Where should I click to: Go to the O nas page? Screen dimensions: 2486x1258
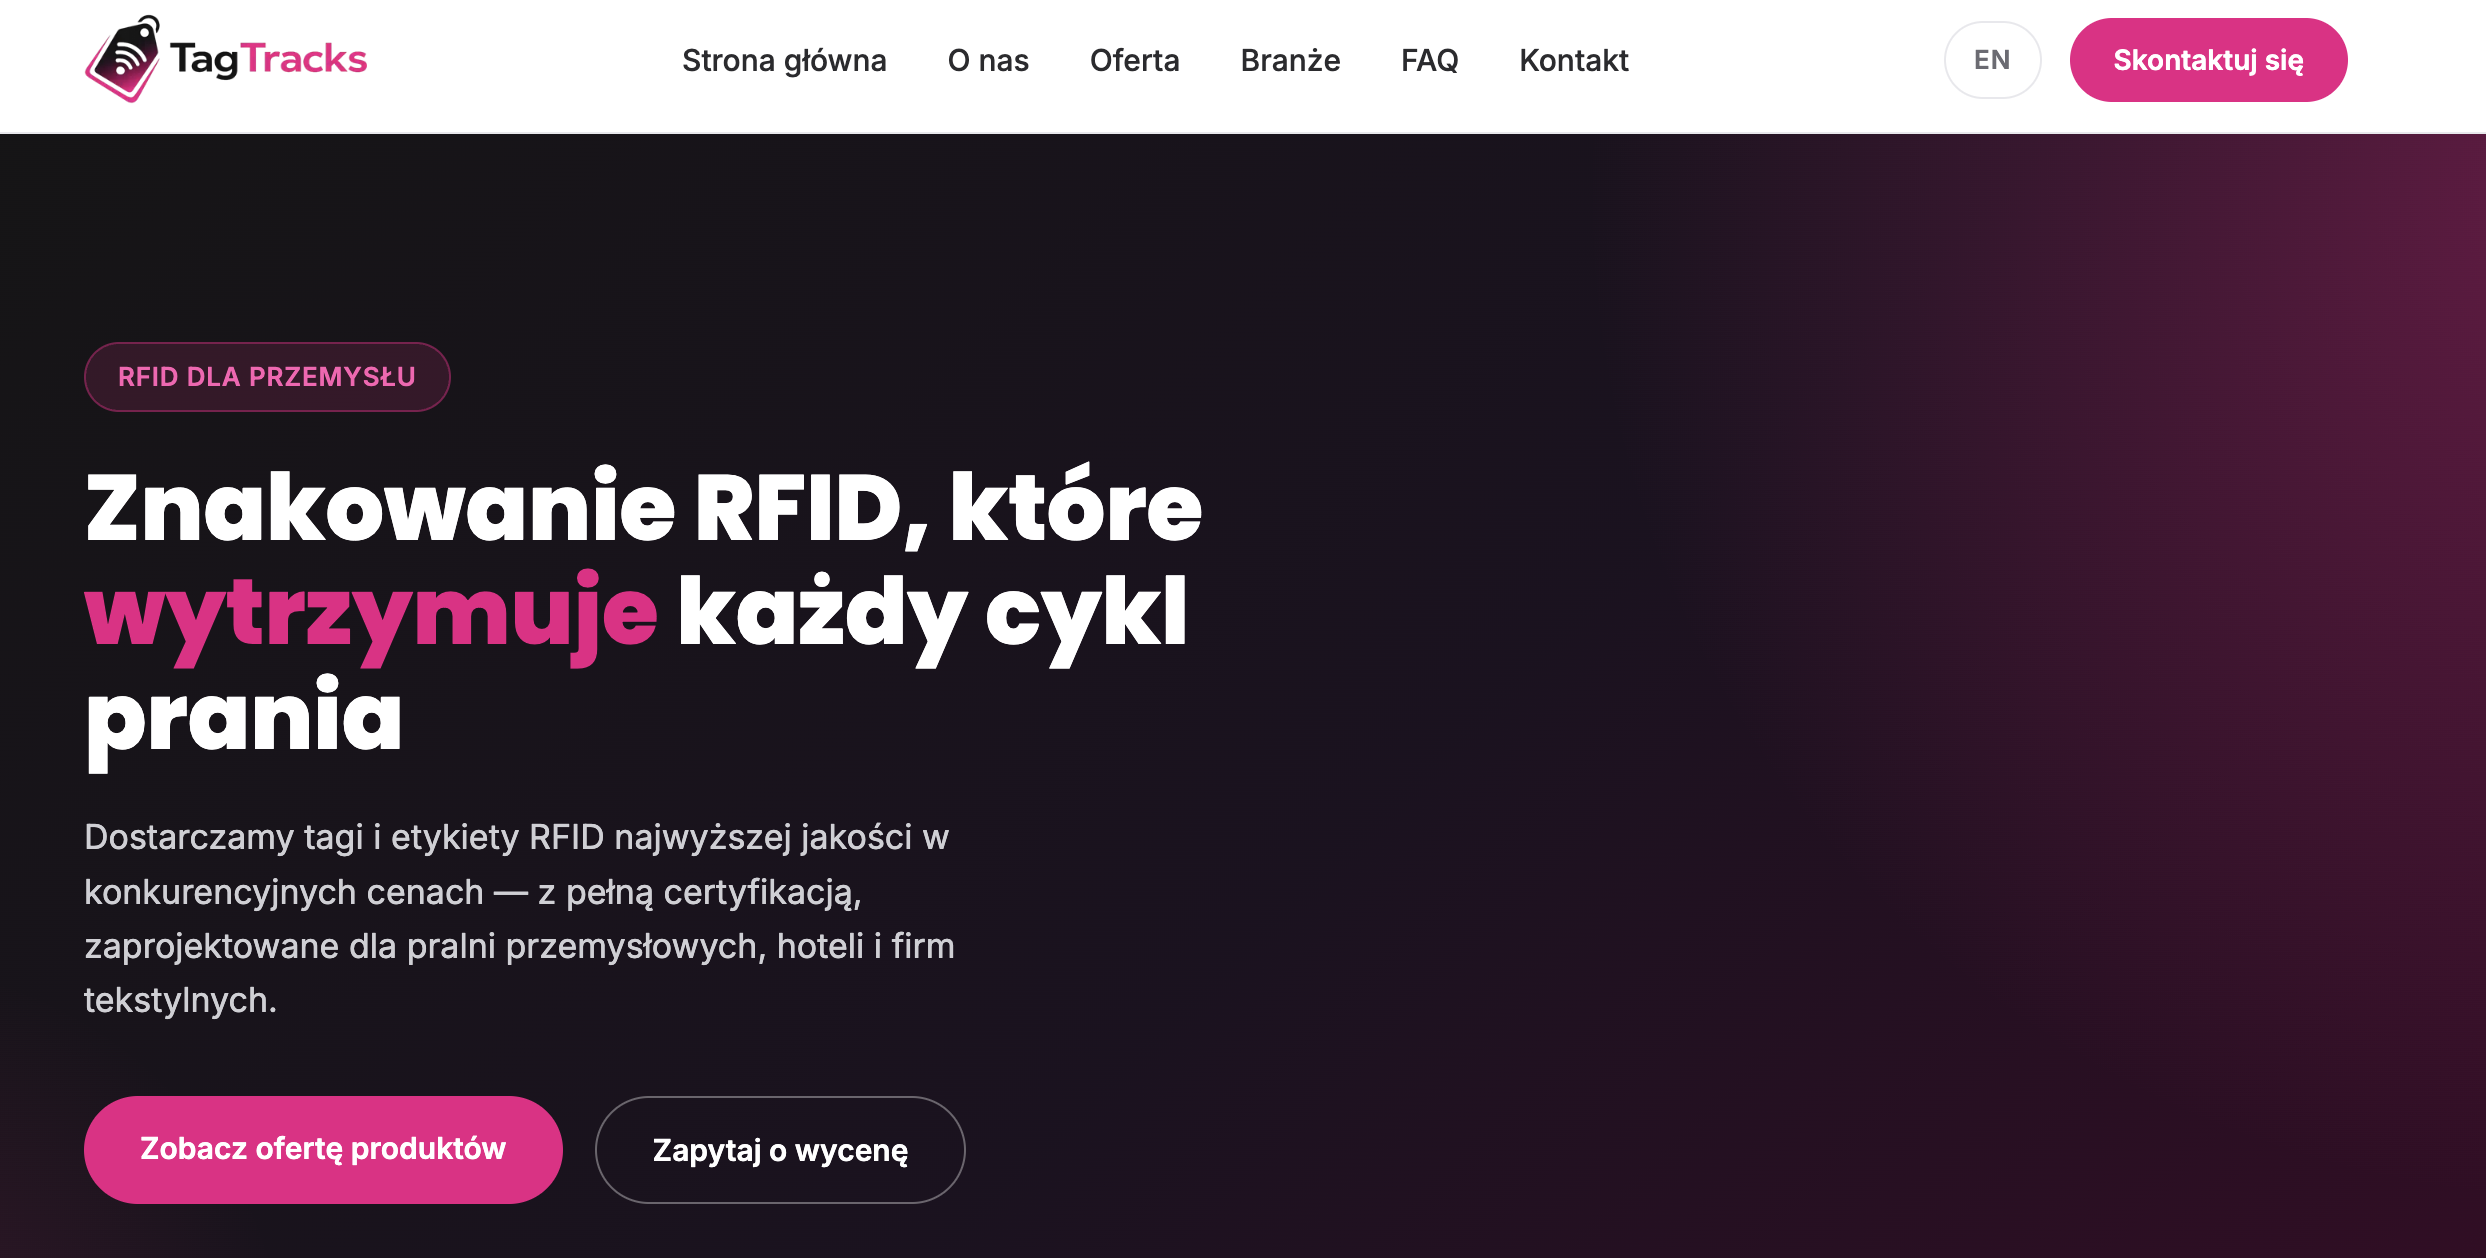[988, 60]
